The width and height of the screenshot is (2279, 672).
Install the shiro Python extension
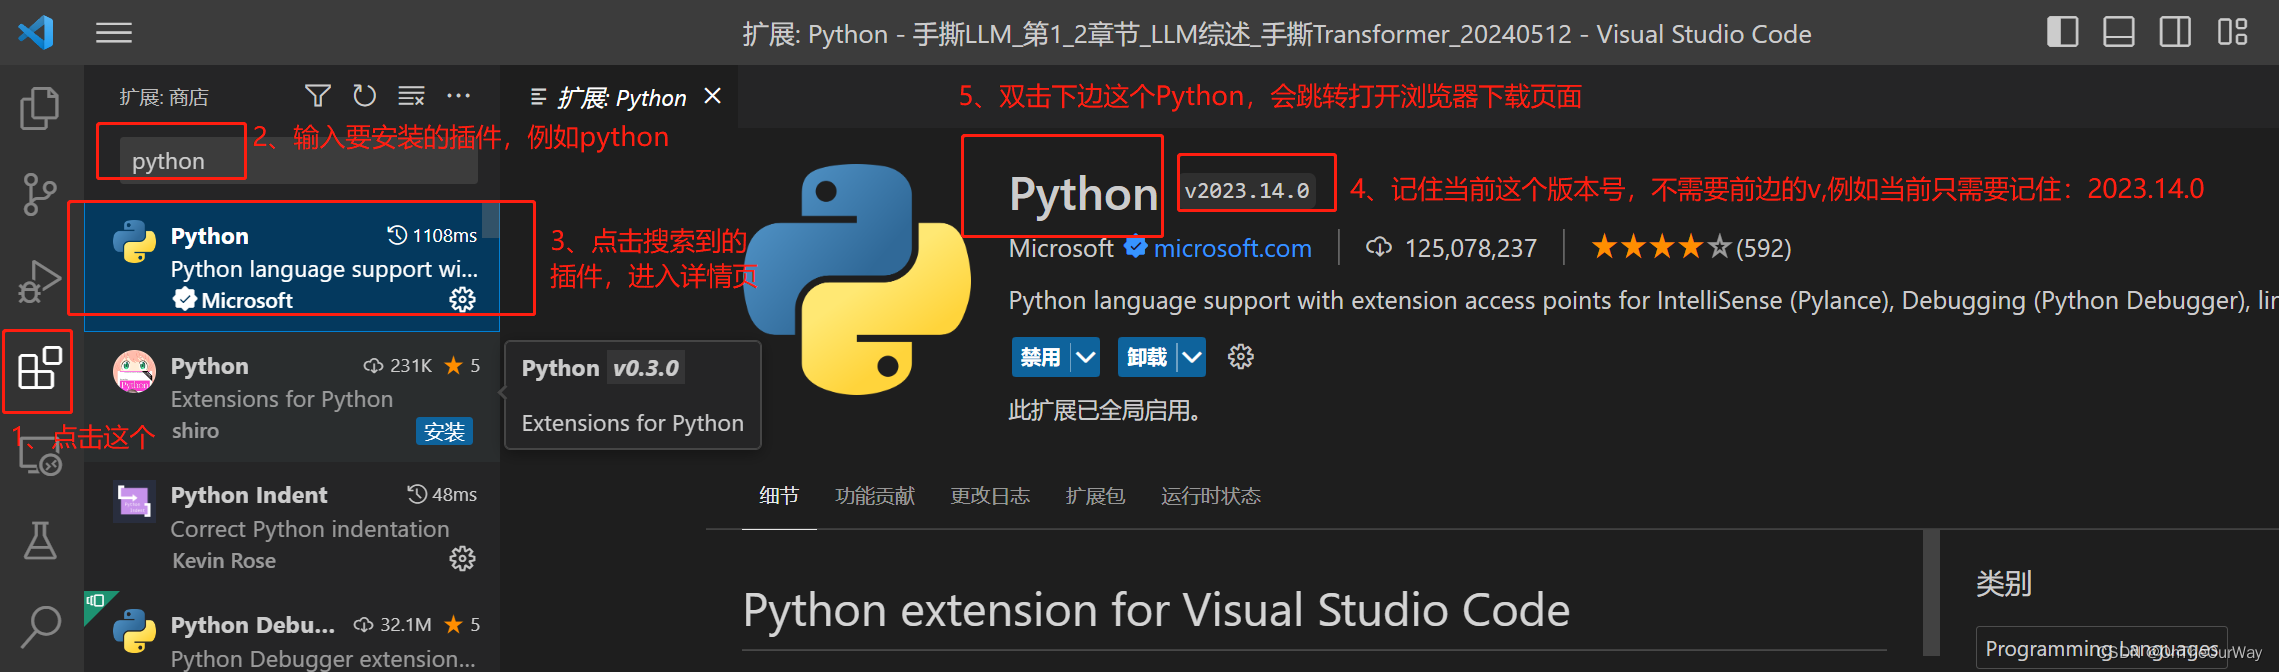(x=444, y=431)
